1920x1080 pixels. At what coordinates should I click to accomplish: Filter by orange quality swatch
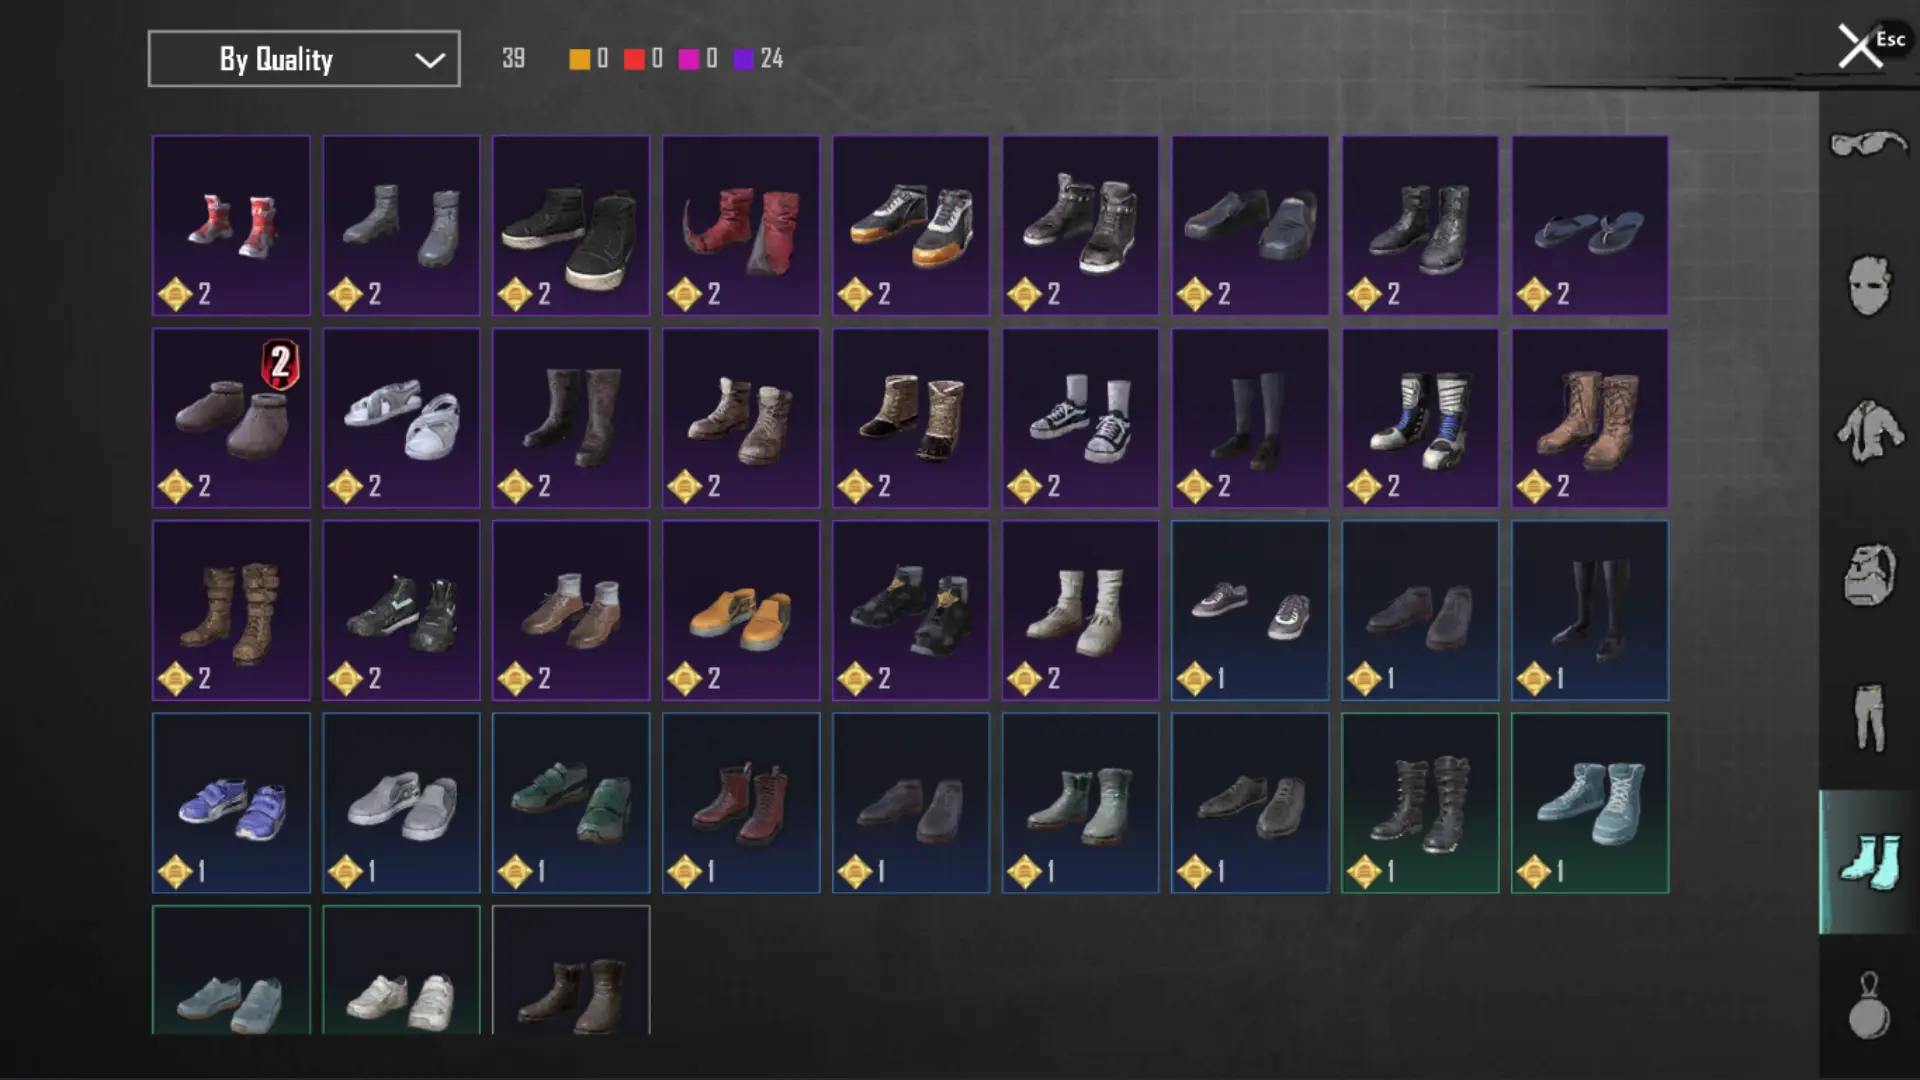(x=580, y=59)
